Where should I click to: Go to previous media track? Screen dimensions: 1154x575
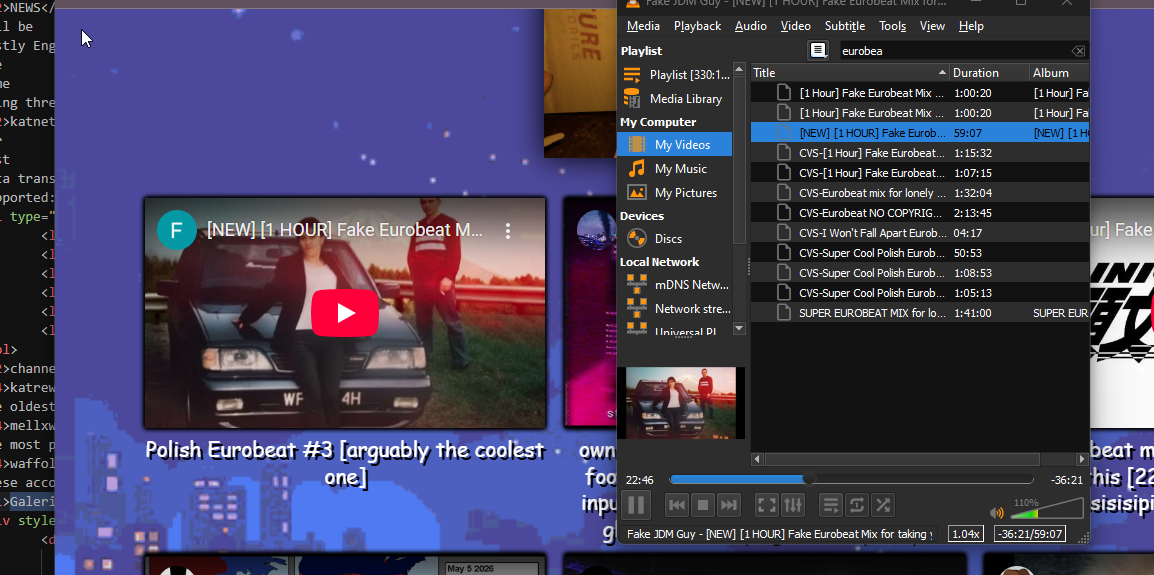coord(677,506)
